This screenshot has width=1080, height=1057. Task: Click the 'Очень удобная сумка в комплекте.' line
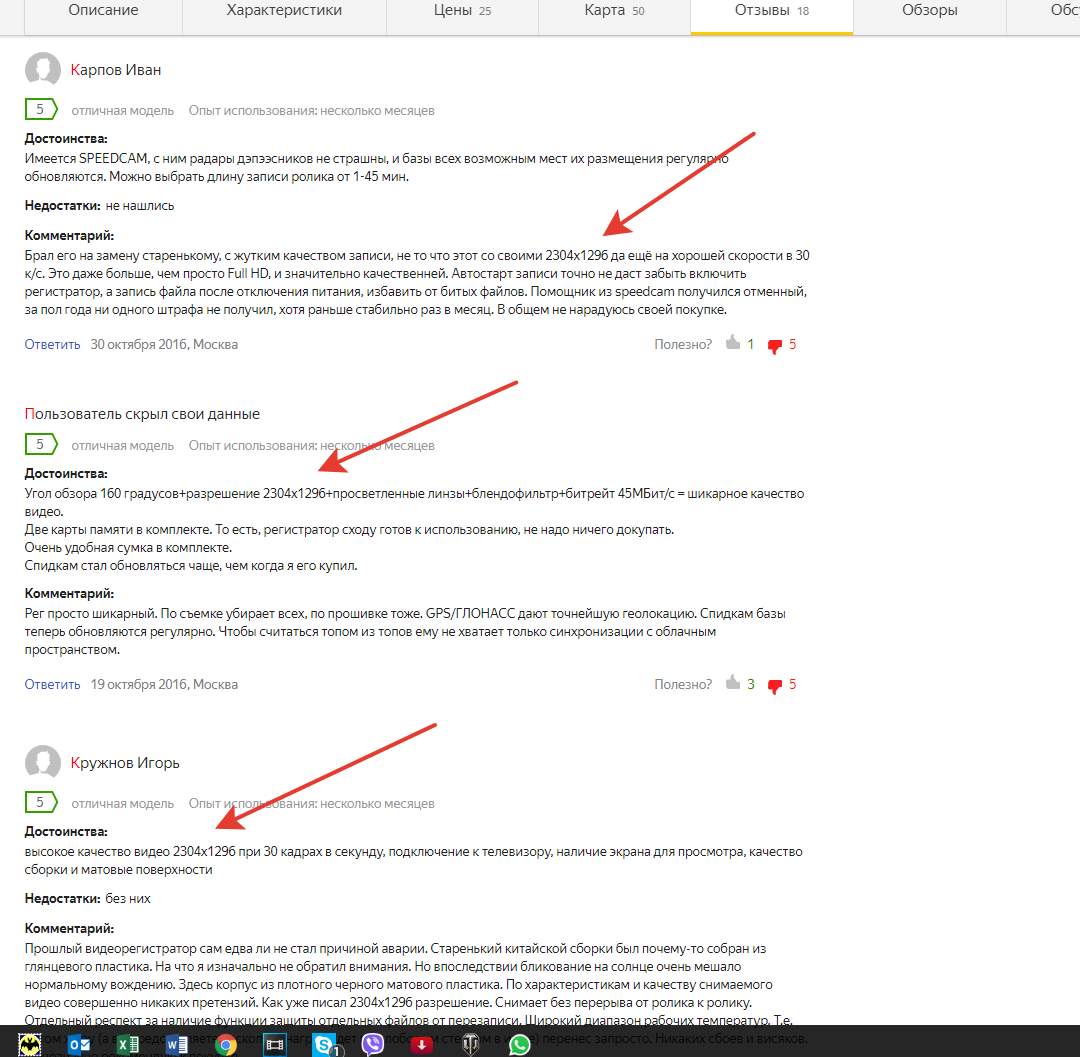coord(128,547)
